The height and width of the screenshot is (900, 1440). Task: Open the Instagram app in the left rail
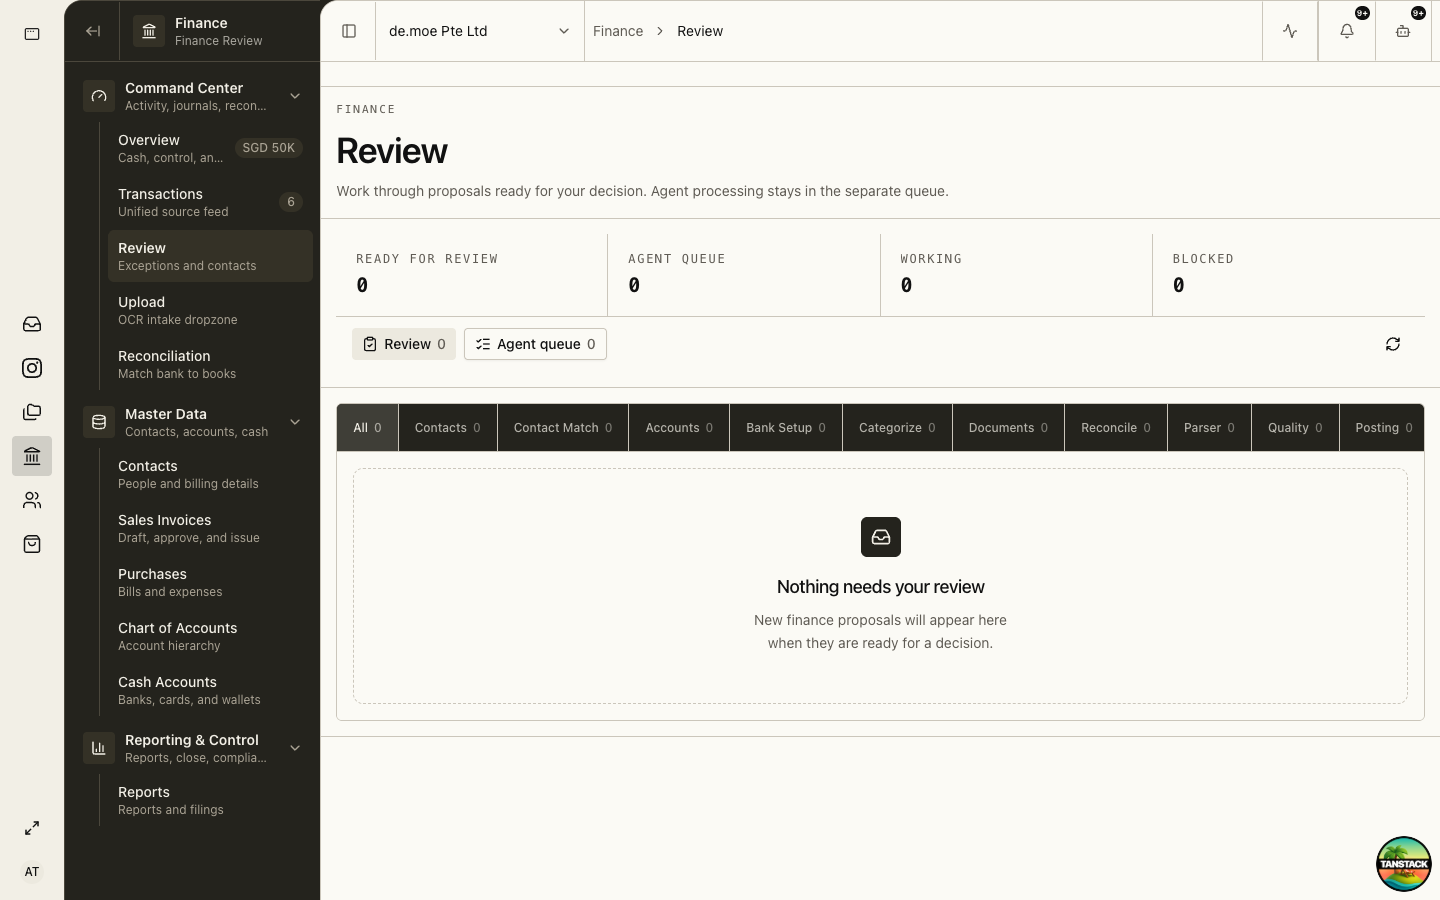point(32,368)
